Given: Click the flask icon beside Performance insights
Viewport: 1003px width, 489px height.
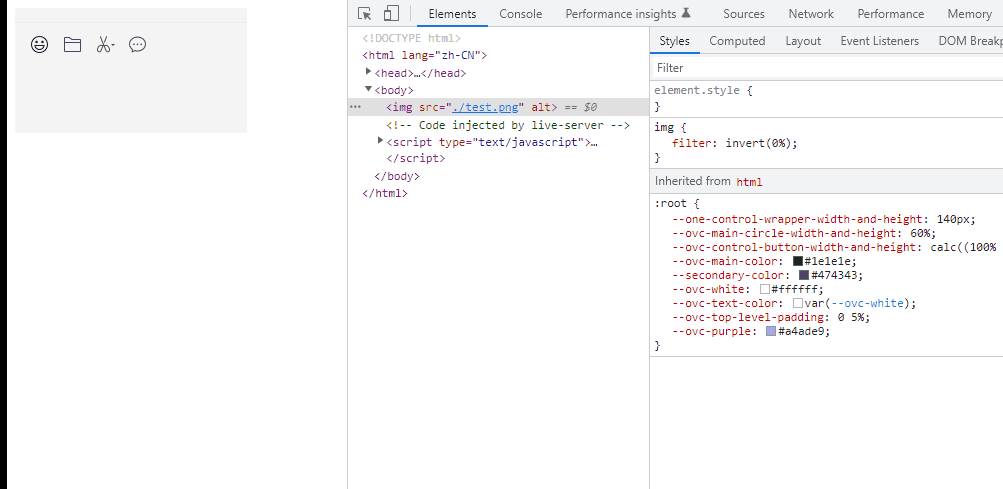Looking at the screenshot, I should [686, 13].
